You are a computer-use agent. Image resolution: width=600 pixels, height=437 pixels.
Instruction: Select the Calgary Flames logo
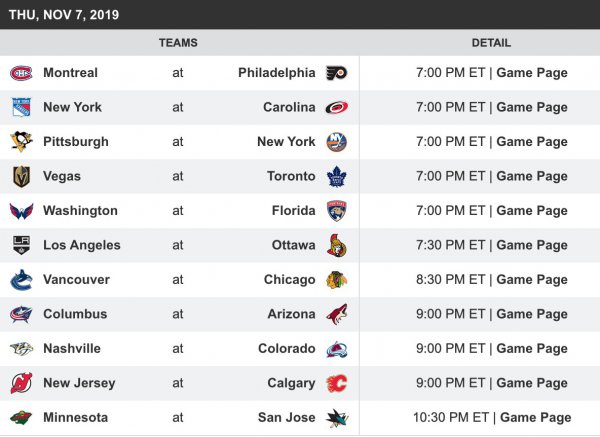pos(336,383)
